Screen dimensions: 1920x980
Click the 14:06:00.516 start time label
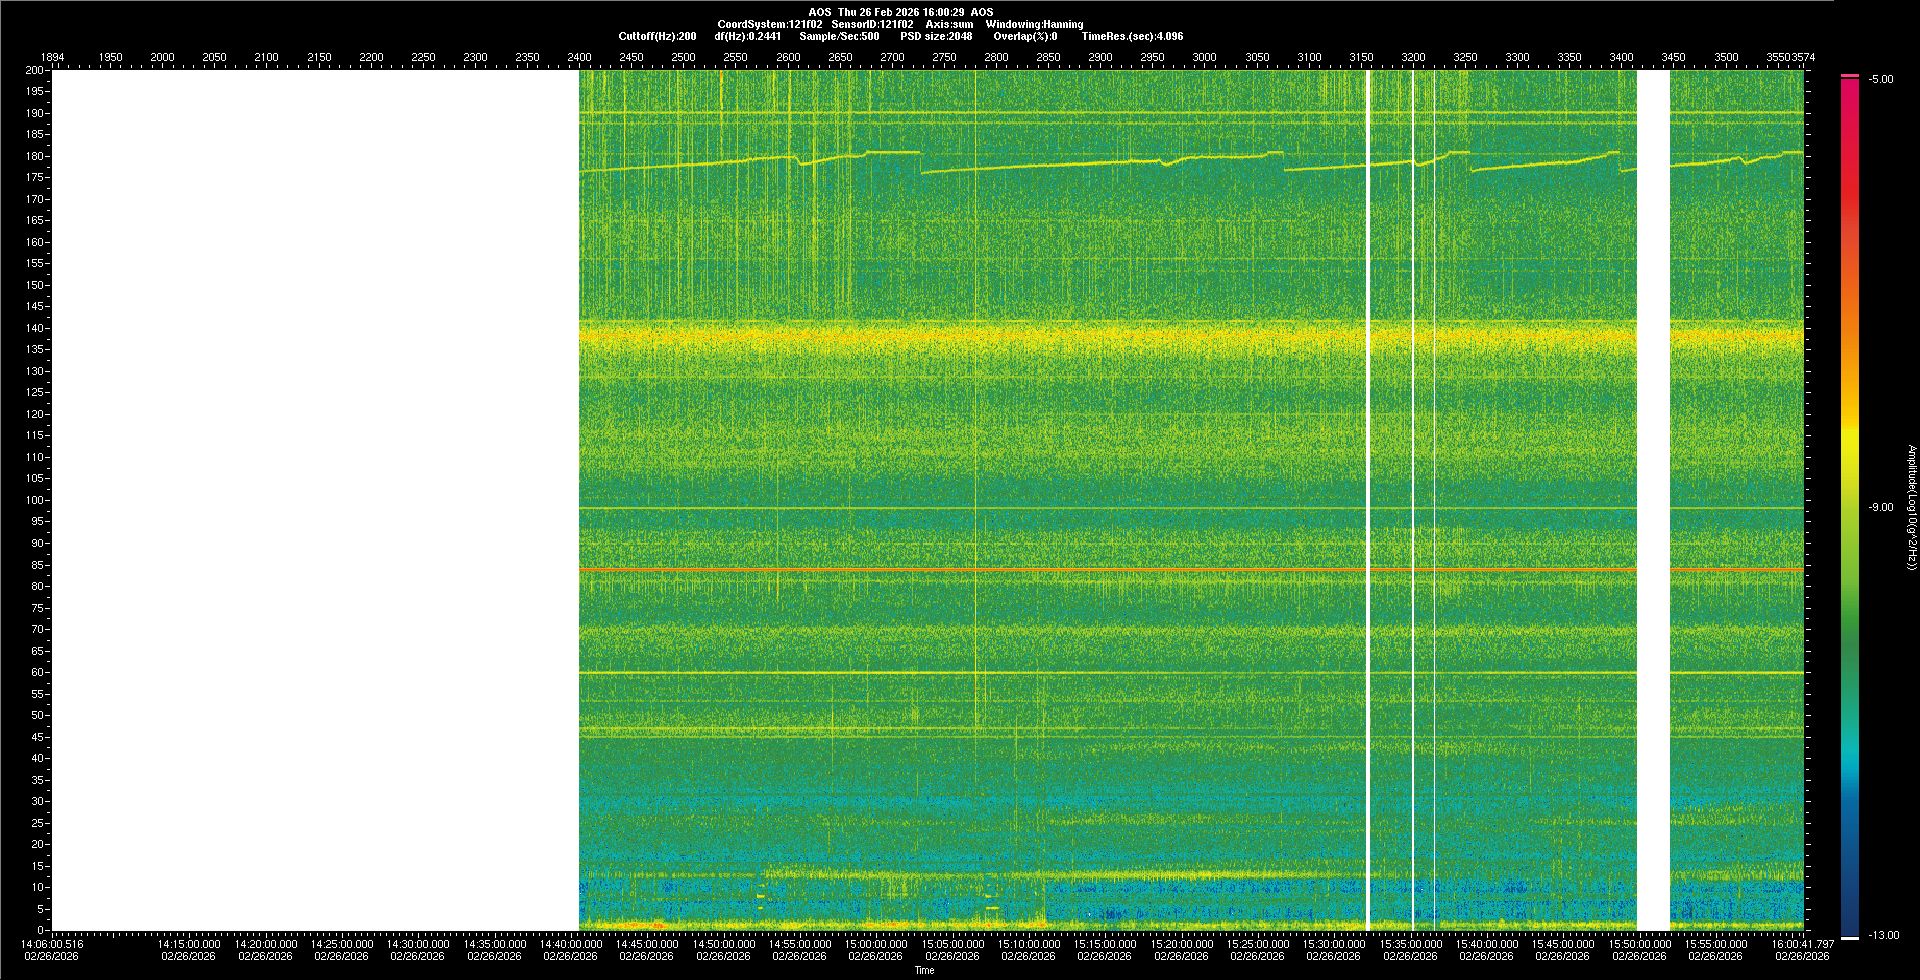52,944
